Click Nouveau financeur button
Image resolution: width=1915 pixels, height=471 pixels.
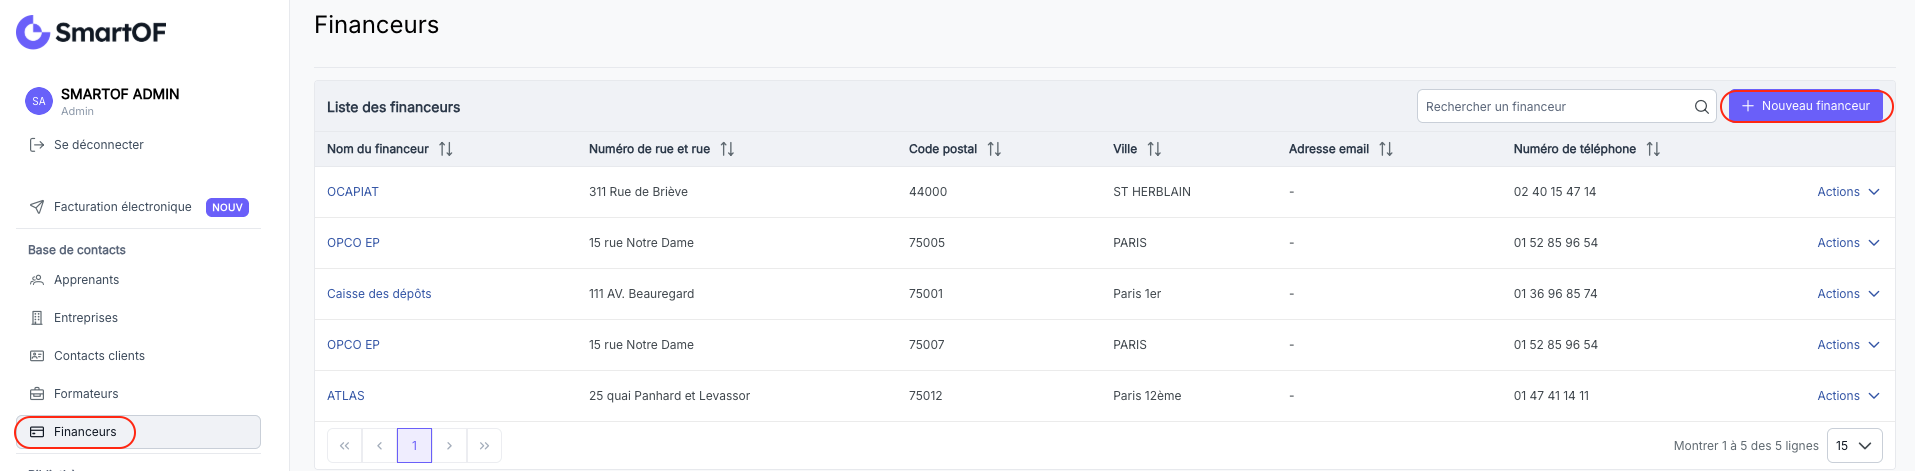tap(1805, 106)
